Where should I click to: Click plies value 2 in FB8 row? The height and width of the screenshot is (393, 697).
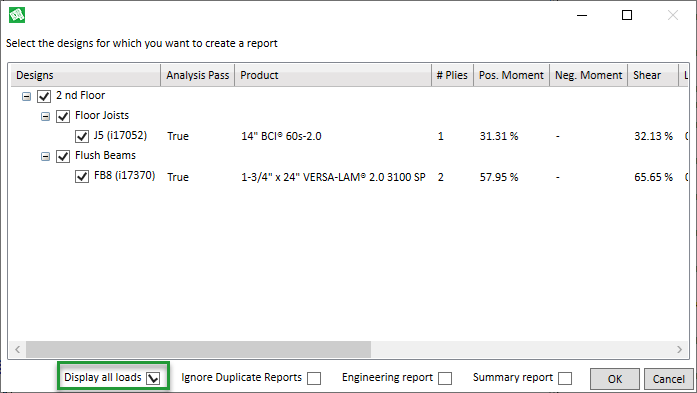click(441, 177)
